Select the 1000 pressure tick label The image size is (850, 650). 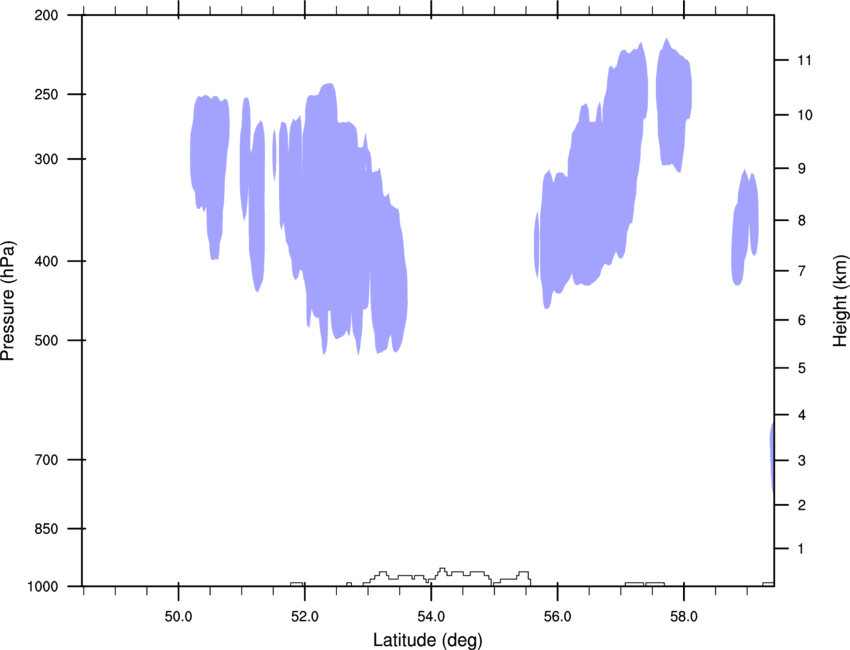(43, 587)
